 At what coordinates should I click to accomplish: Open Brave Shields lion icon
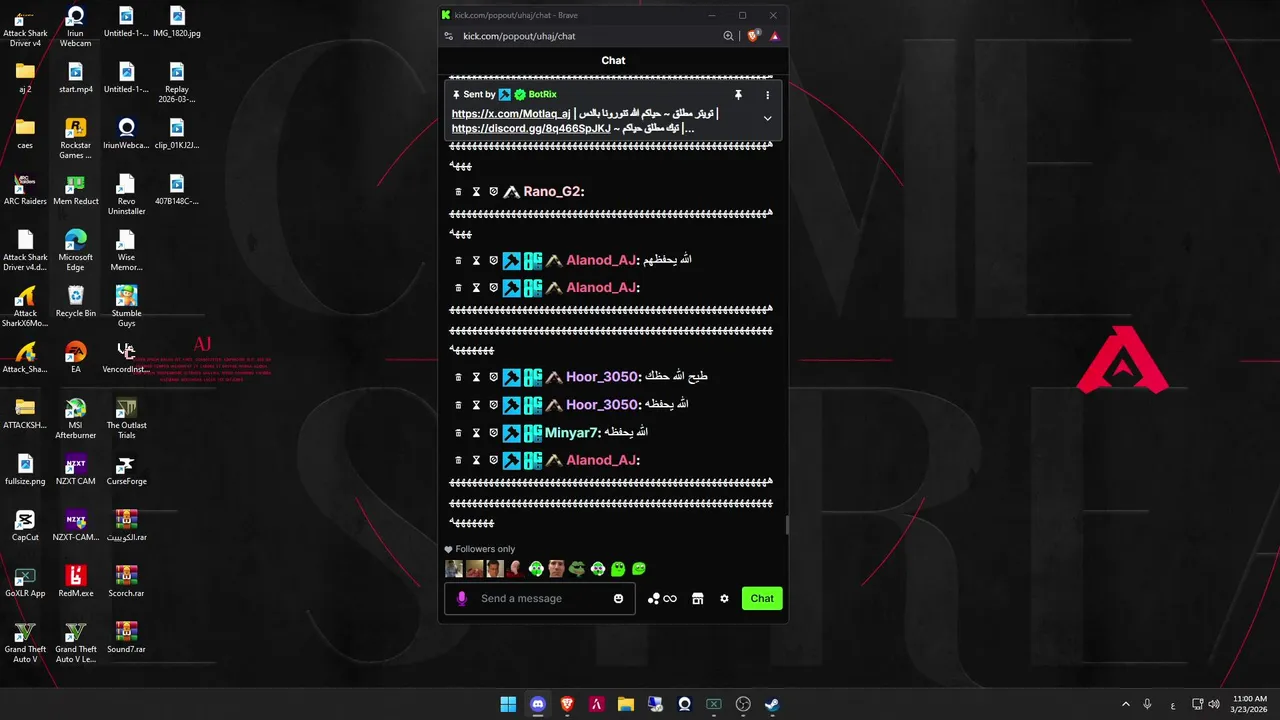coord(753,36)
